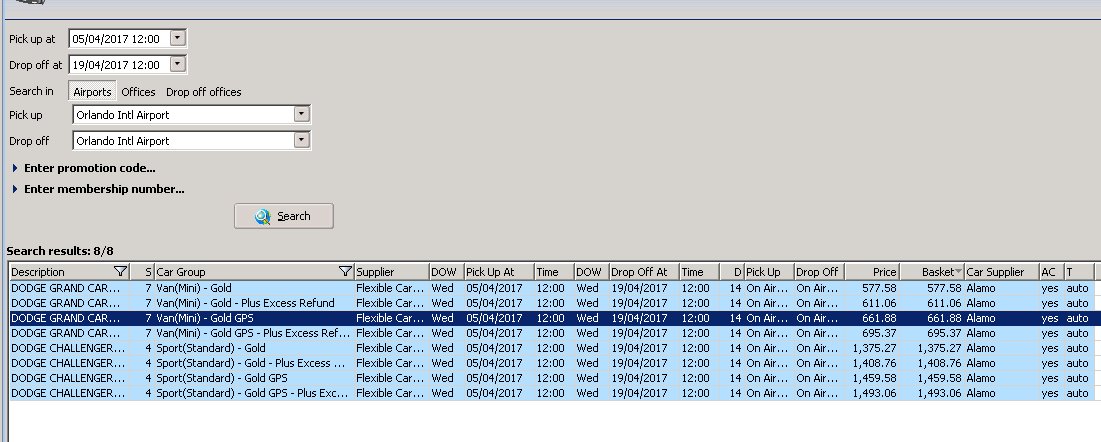Click the 1,493.06 price cell

[872, 393]
